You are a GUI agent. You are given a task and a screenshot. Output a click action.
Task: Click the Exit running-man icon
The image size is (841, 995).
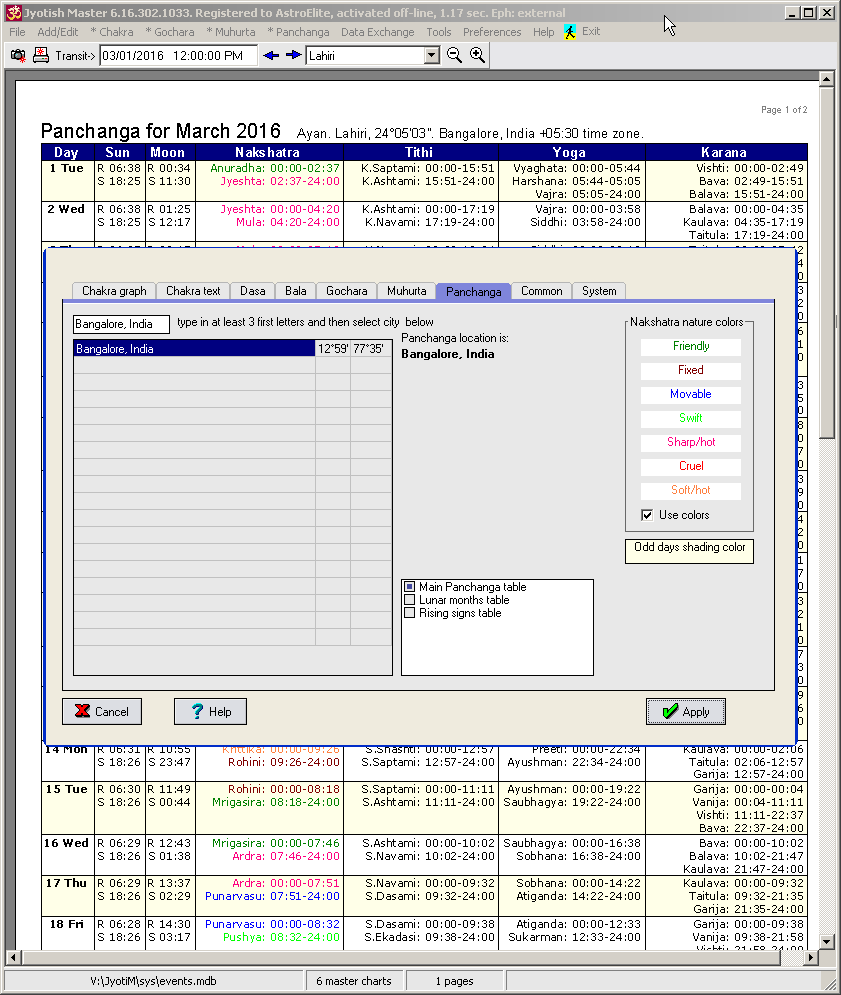tap(570, 32)
